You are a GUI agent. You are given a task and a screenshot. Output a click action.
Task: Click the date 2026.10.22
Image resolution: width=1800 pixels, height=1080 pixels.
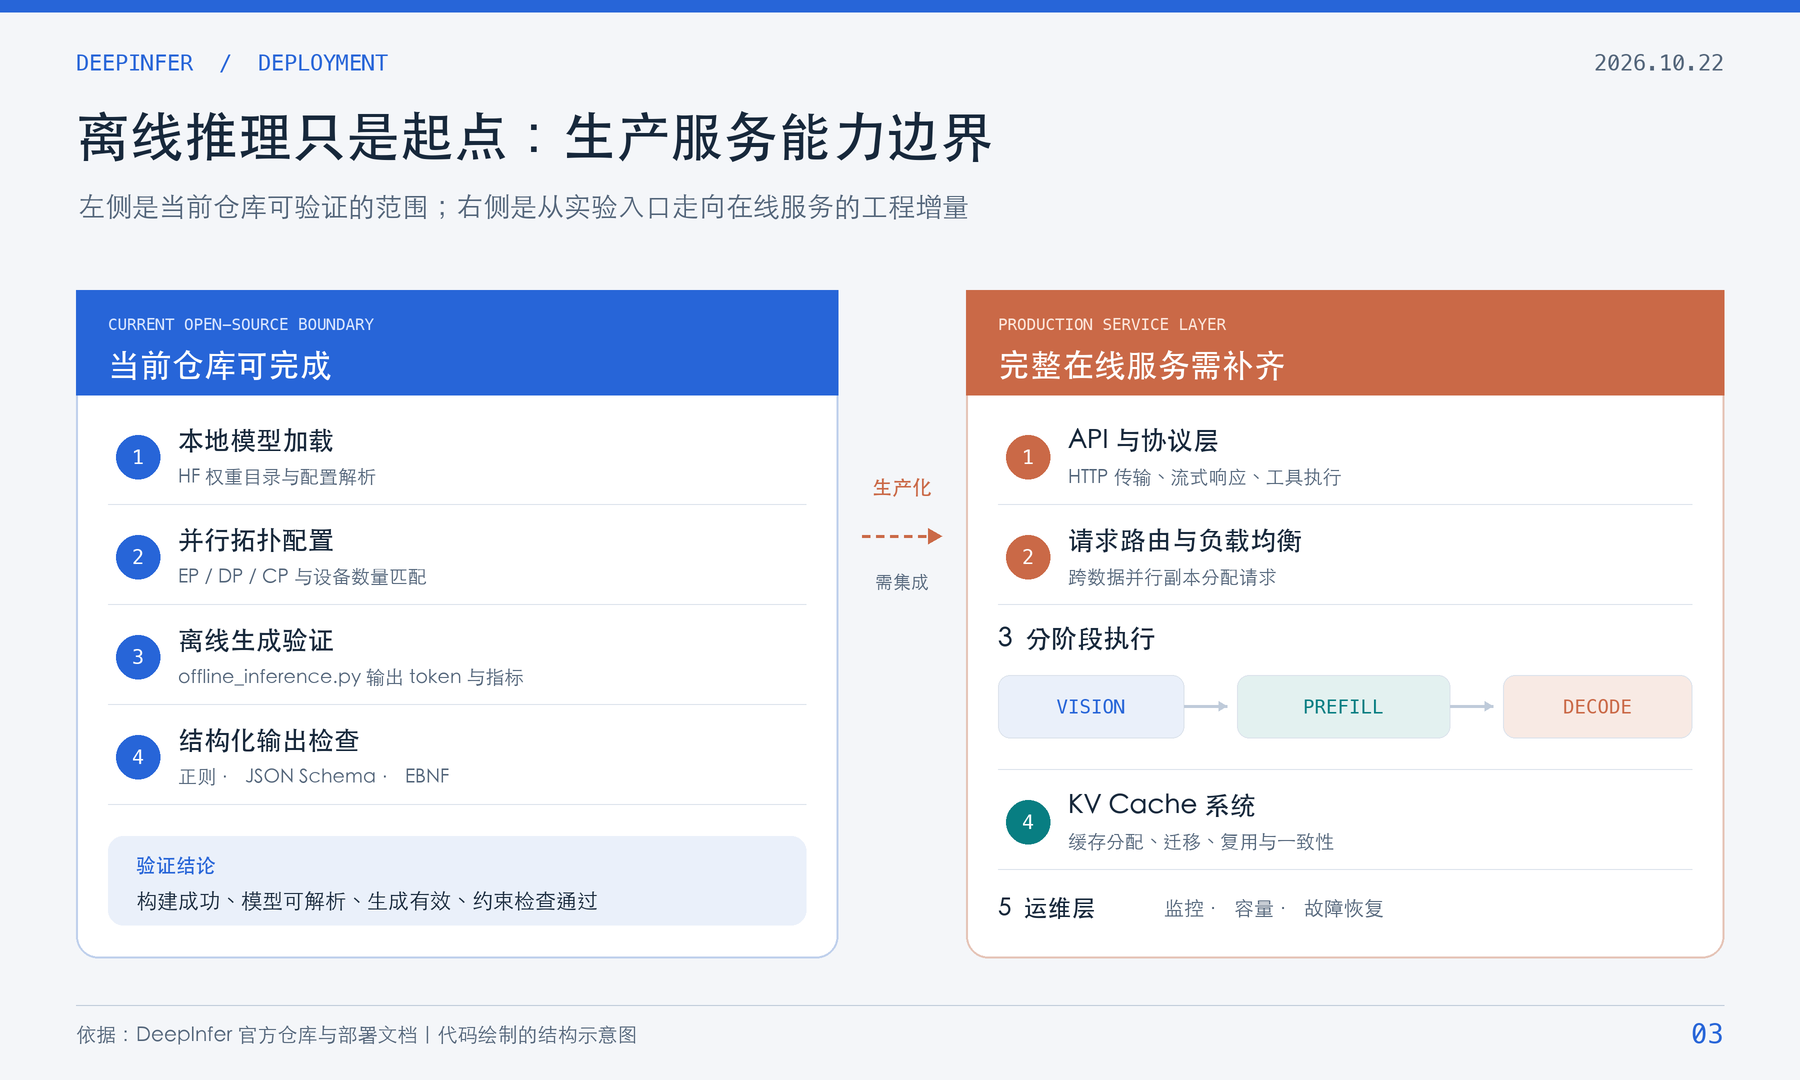1659,63
